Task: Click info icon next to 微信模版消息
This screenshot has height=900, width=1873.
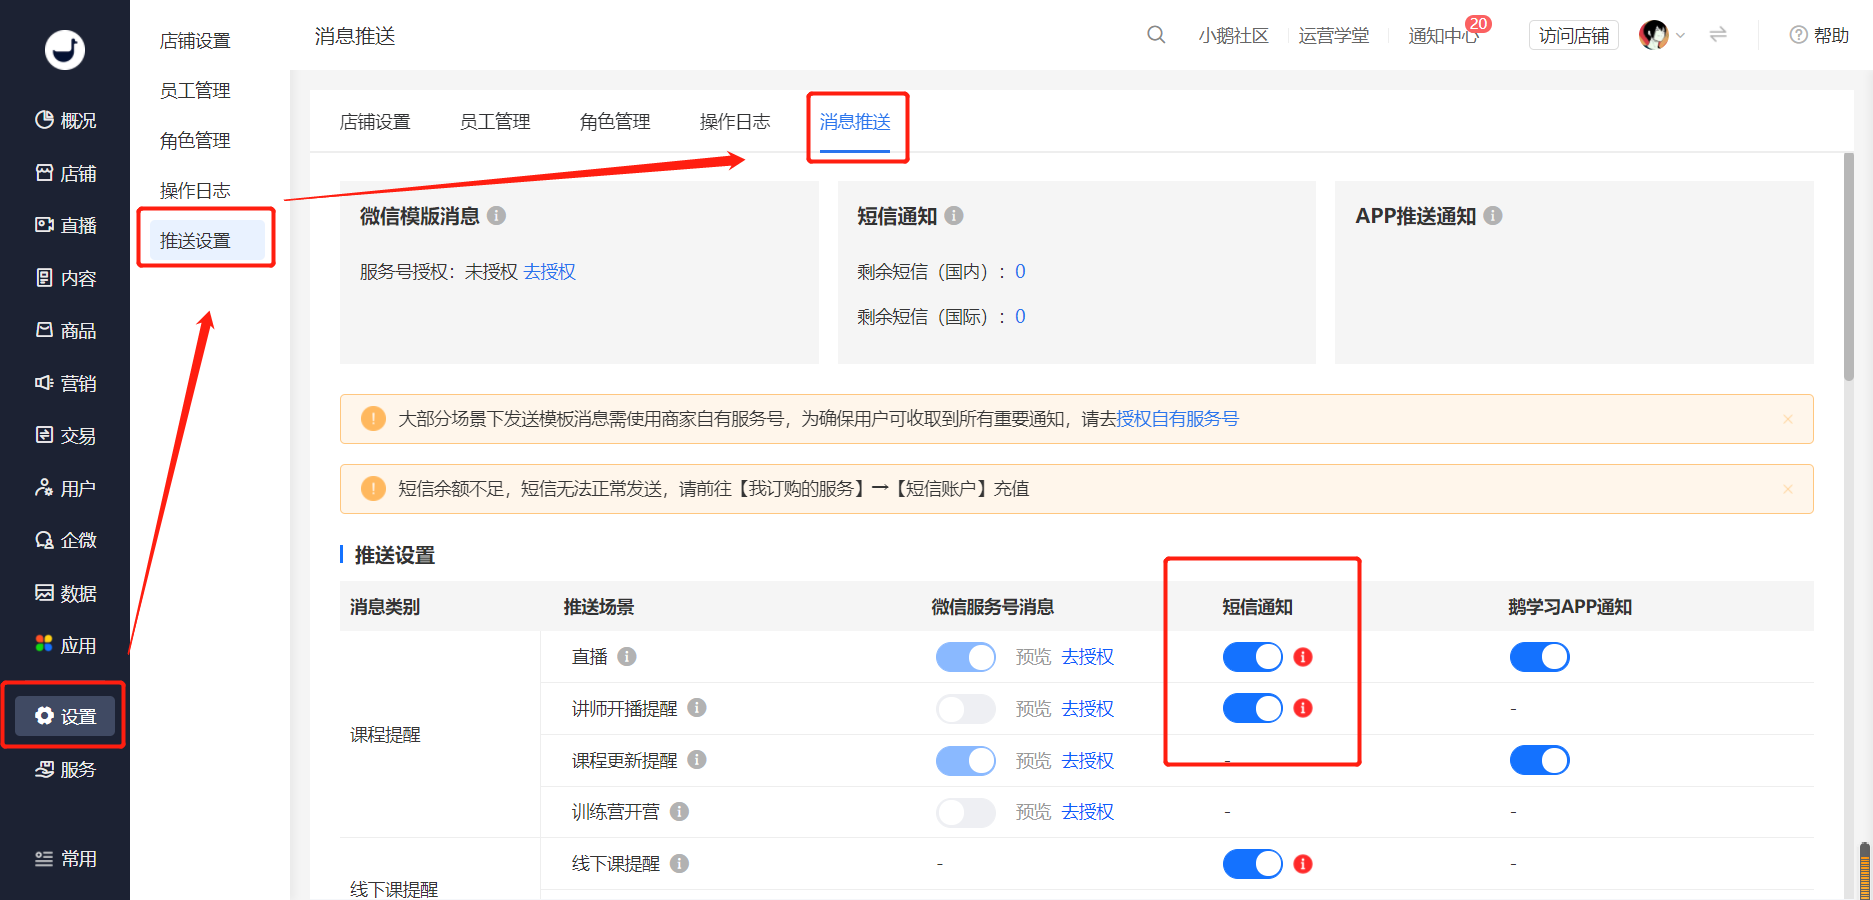Action: (497, 216)
